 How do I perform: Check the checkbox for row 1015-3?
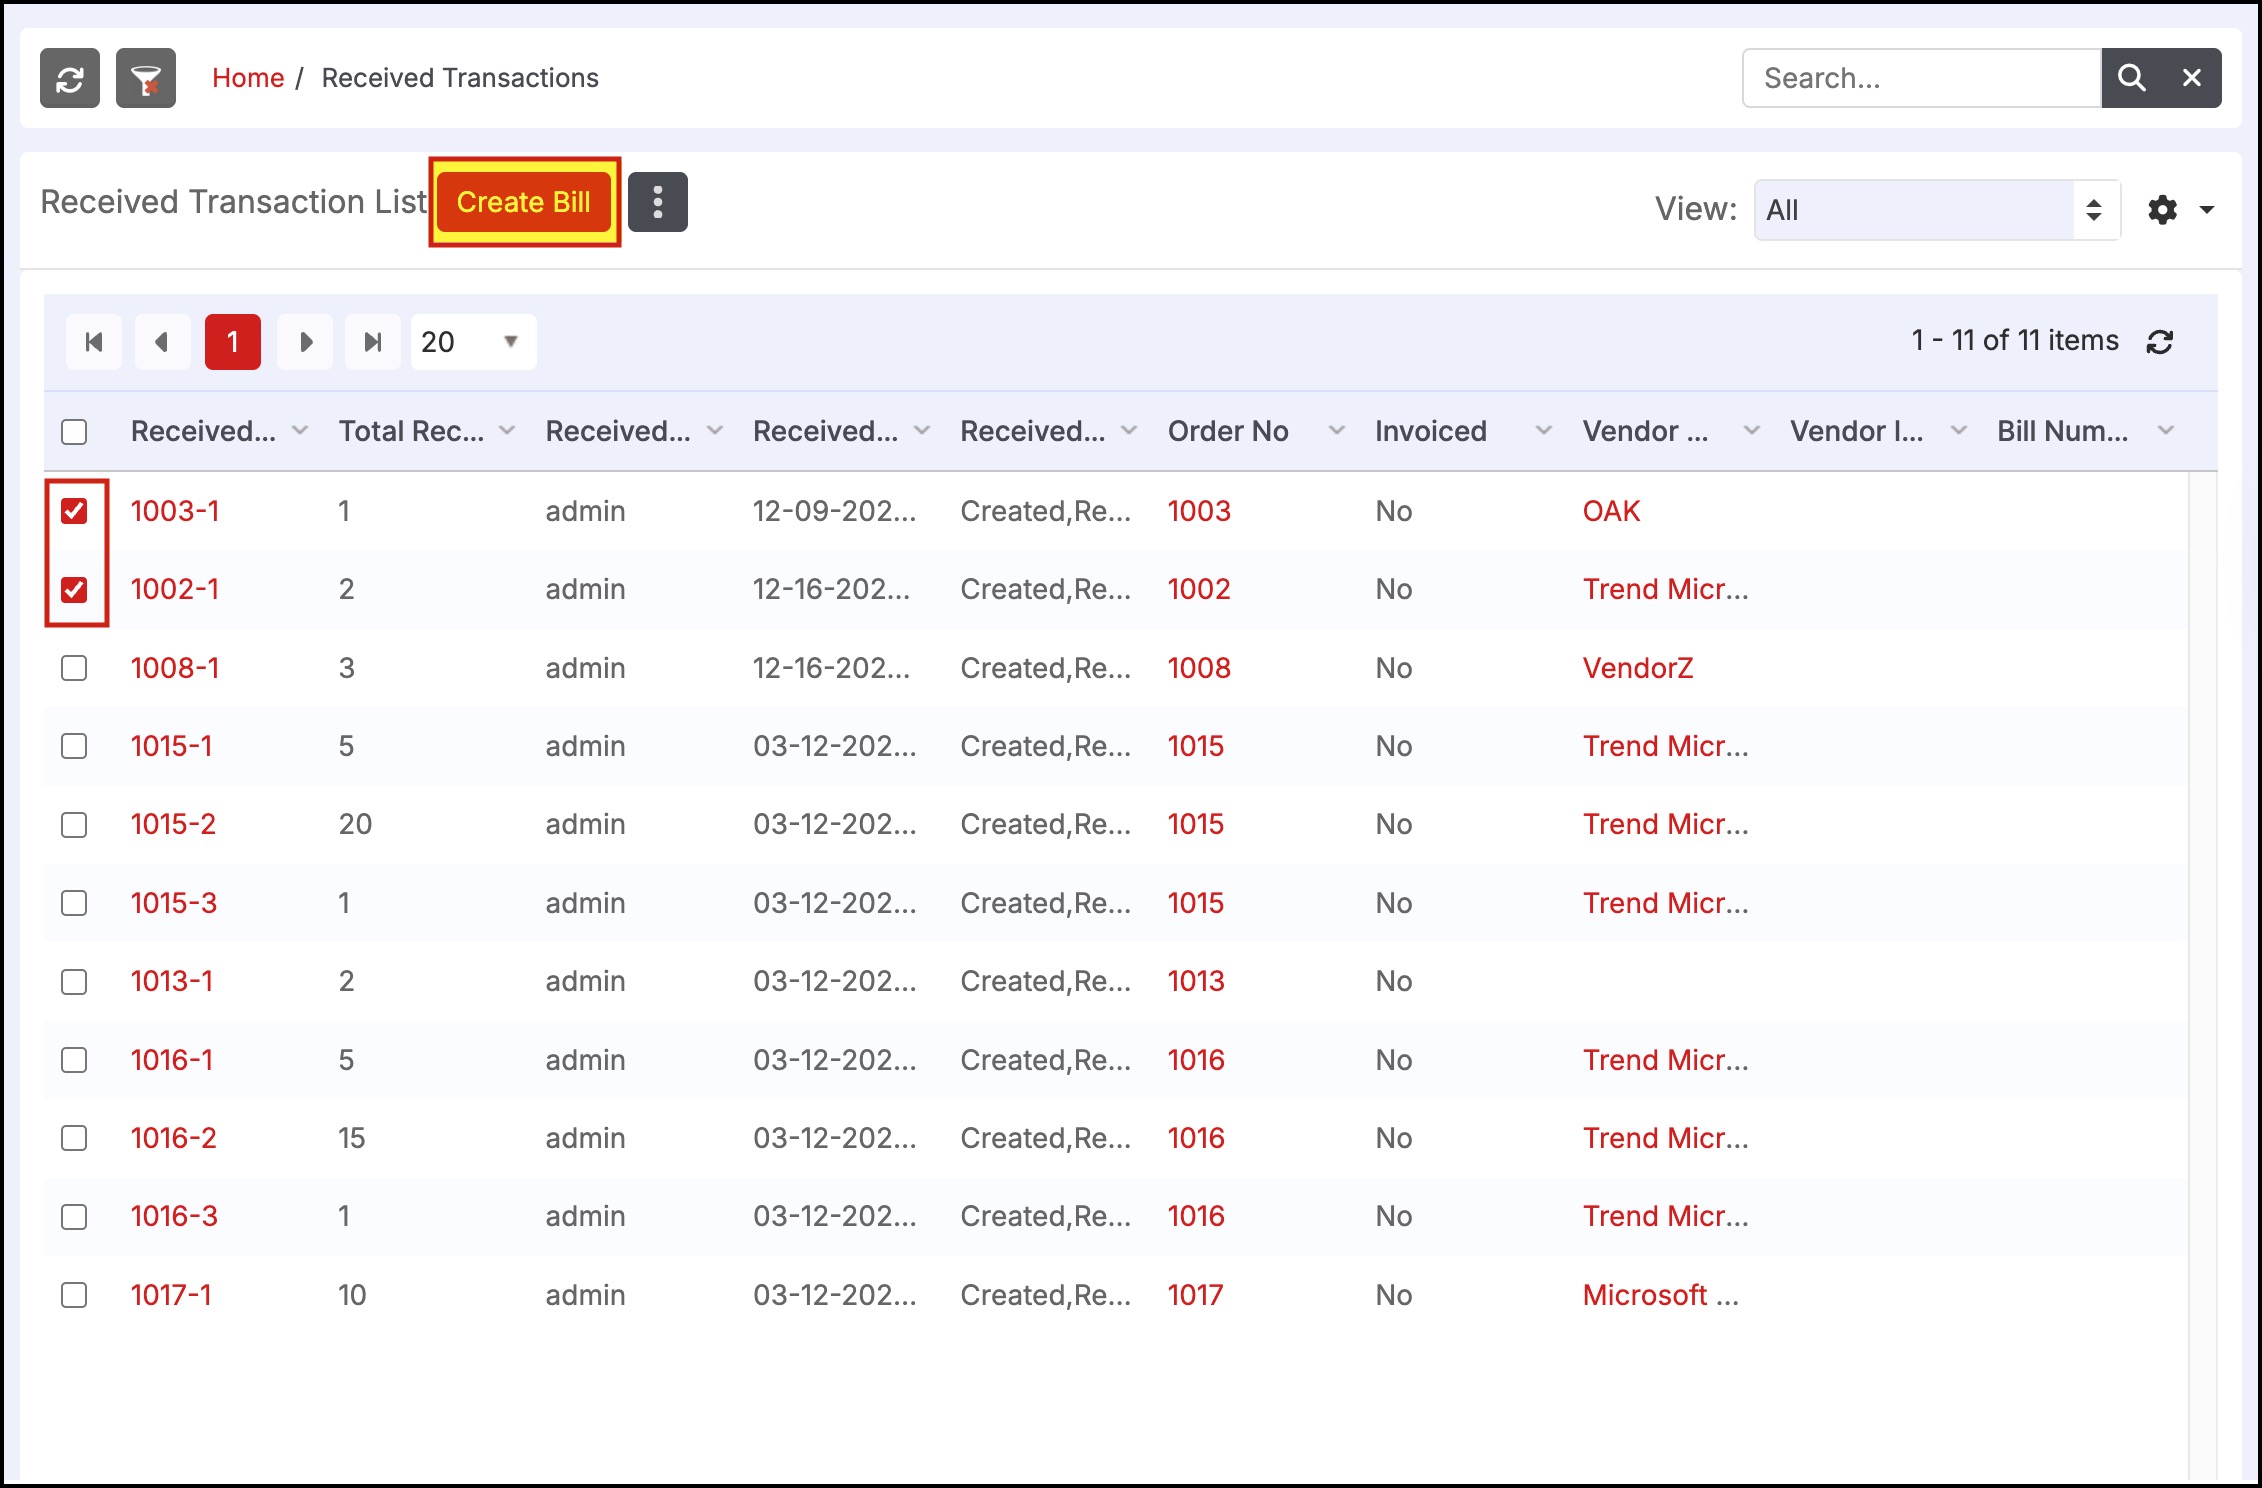(x=74, y=903)
